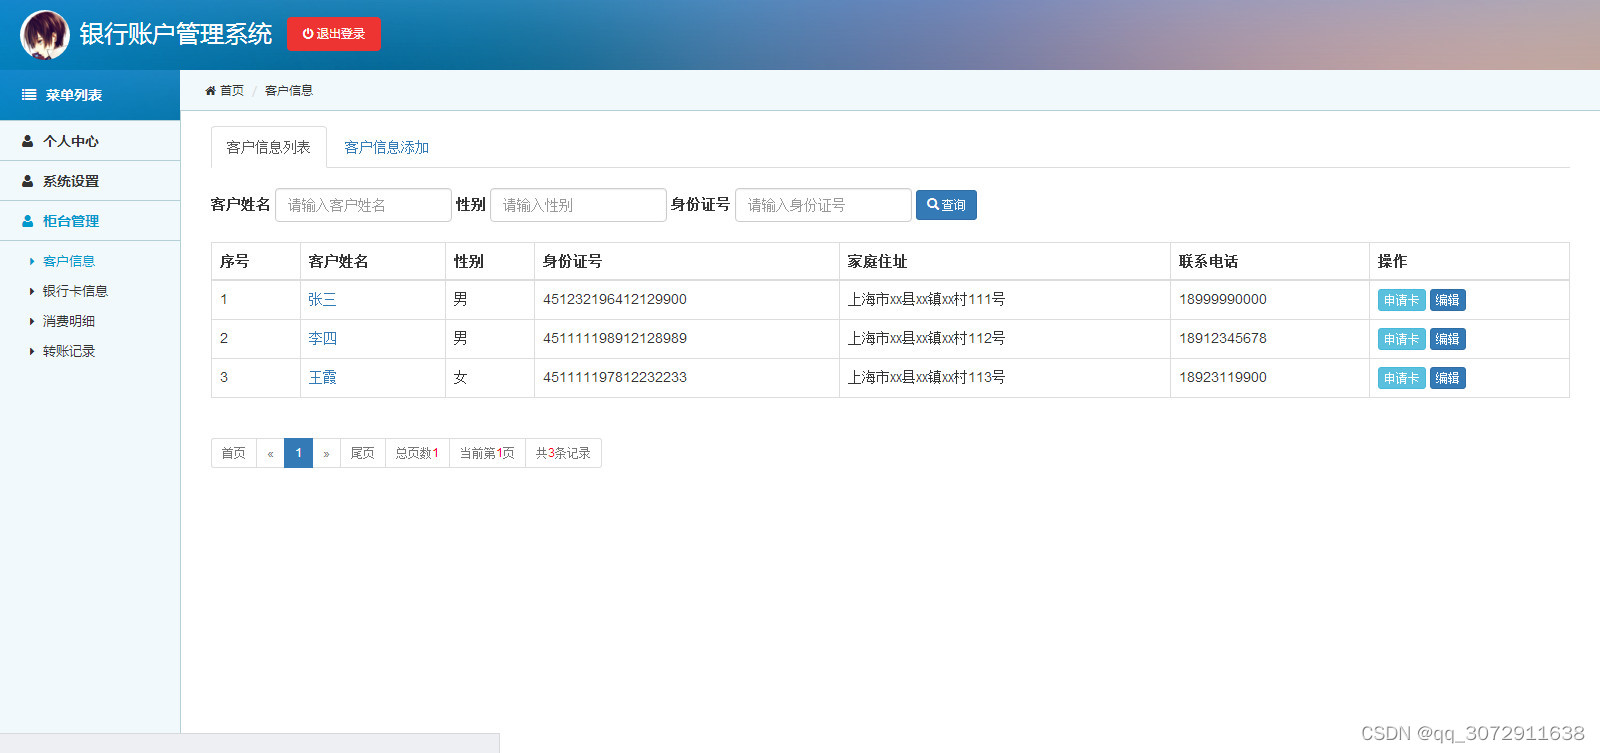
Task: Click the 银行账户管理系统 title
Action: (x=176, y=34)
